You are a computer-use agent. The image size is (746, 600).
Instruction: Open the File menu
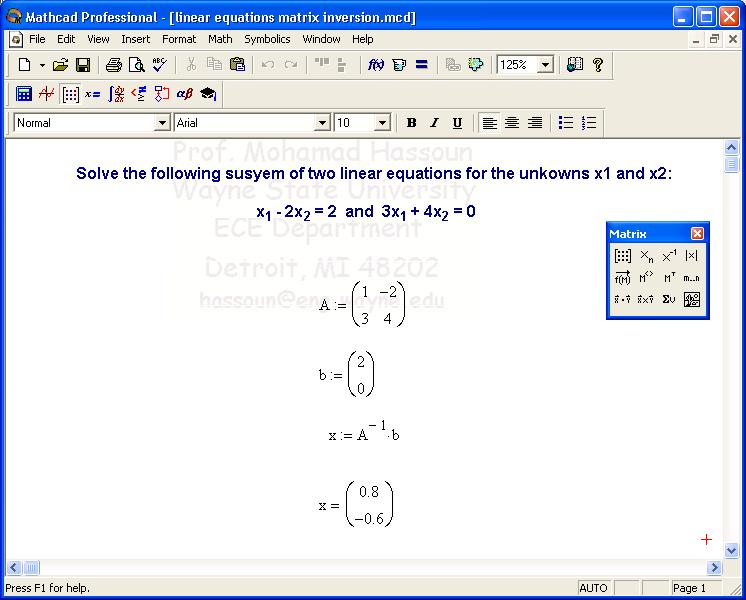tap(37, 39)
